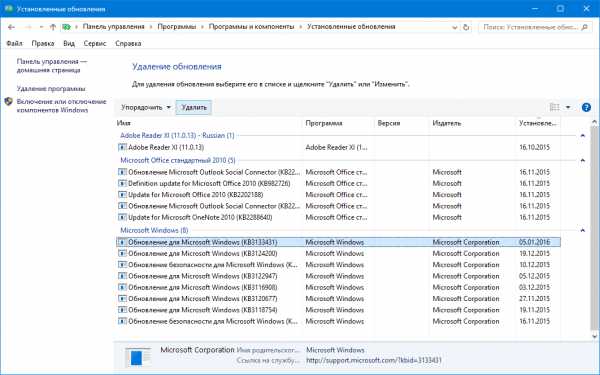
Task: Open view options dropdown arrow
Action: [568, 108]
